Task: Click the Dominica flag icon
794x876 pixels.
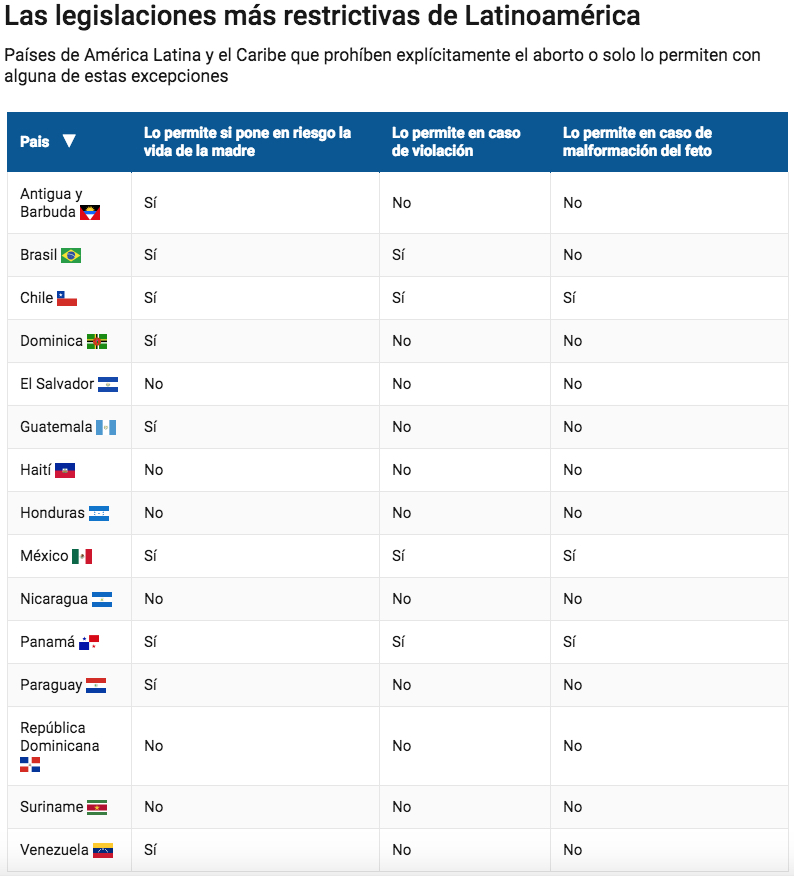Action: click(x=97, y=341)
